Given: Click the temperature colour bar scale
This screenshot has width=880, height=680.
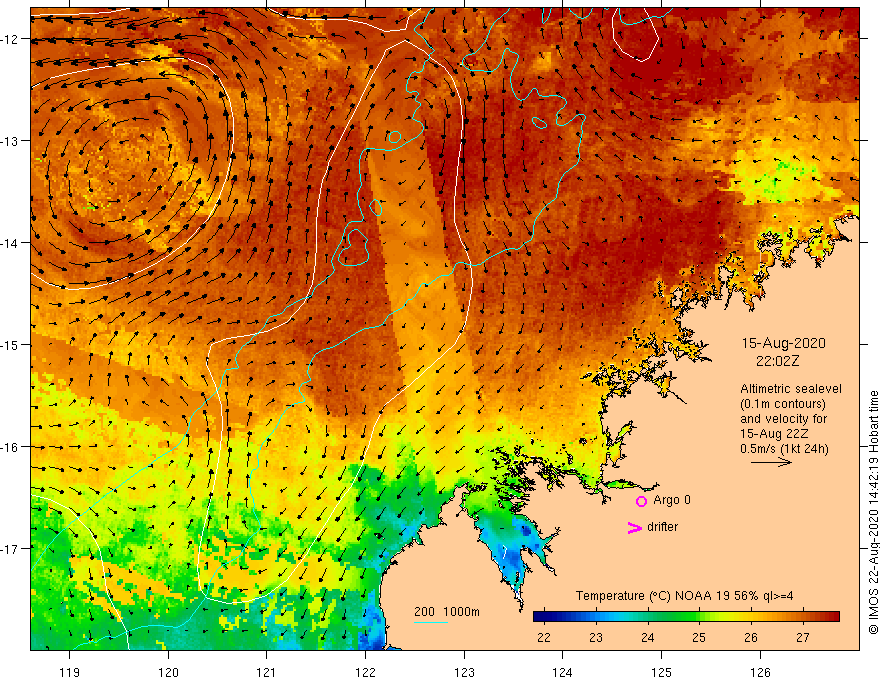Looking at the screenshot, I should point(686,617).
